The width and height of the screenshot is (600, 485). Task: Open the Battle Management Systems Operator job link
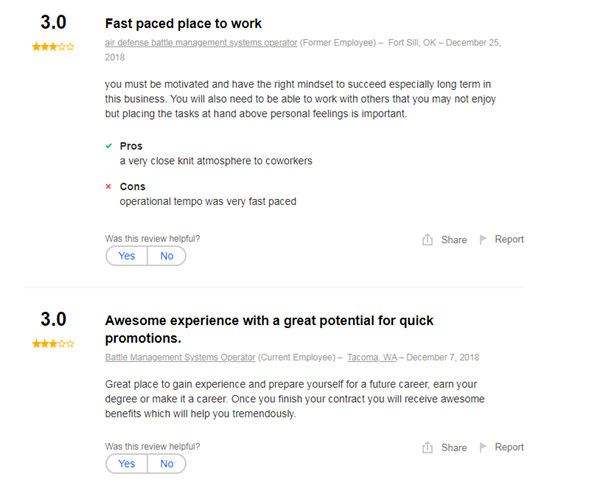180,357
